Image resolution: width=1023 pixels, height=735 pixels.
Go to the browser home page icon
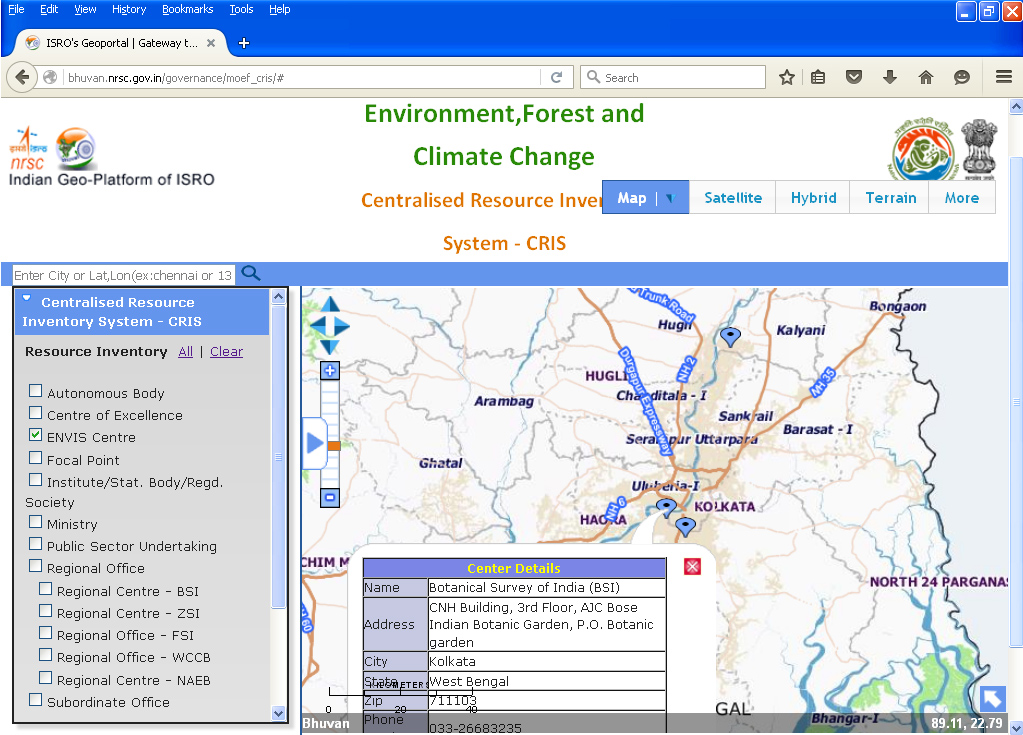pyautogui.click(x=926, y=78)
